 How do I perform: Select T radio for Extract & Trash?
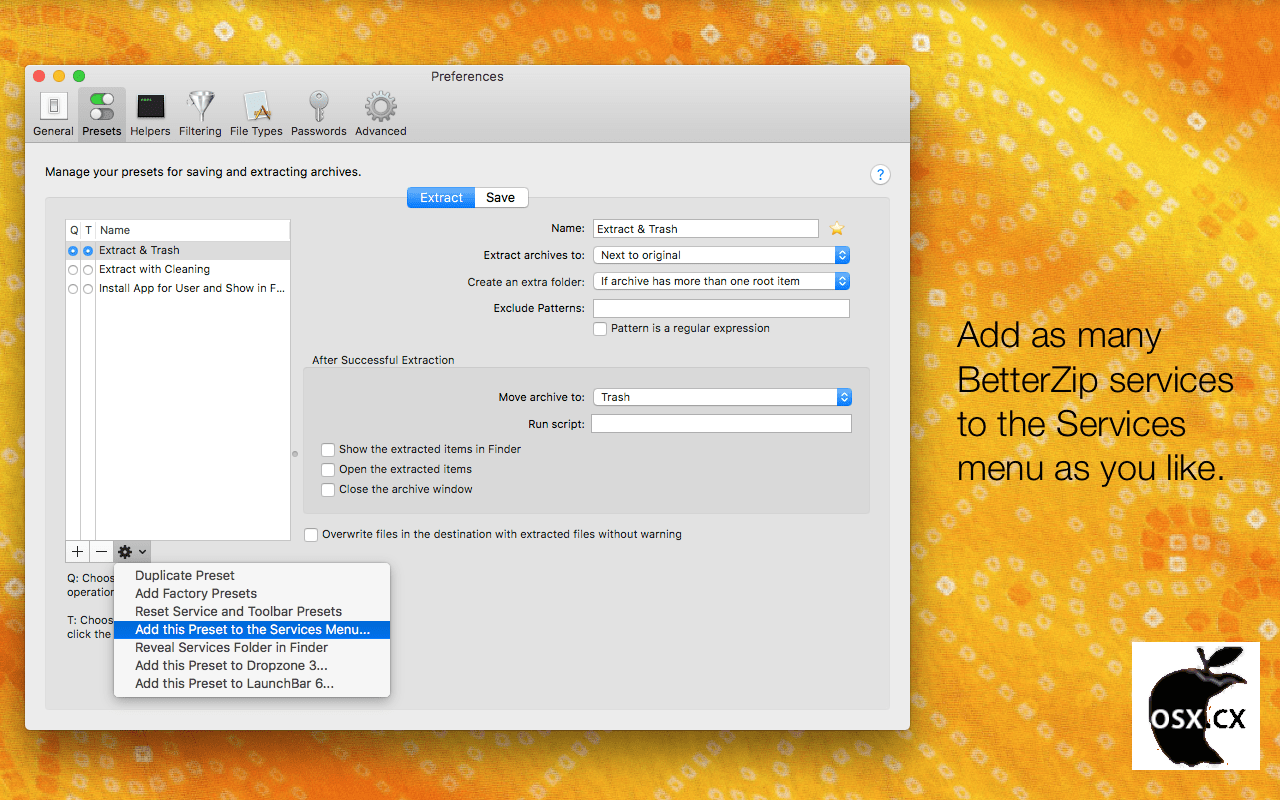pyautogui.click(x=88, y=251)
